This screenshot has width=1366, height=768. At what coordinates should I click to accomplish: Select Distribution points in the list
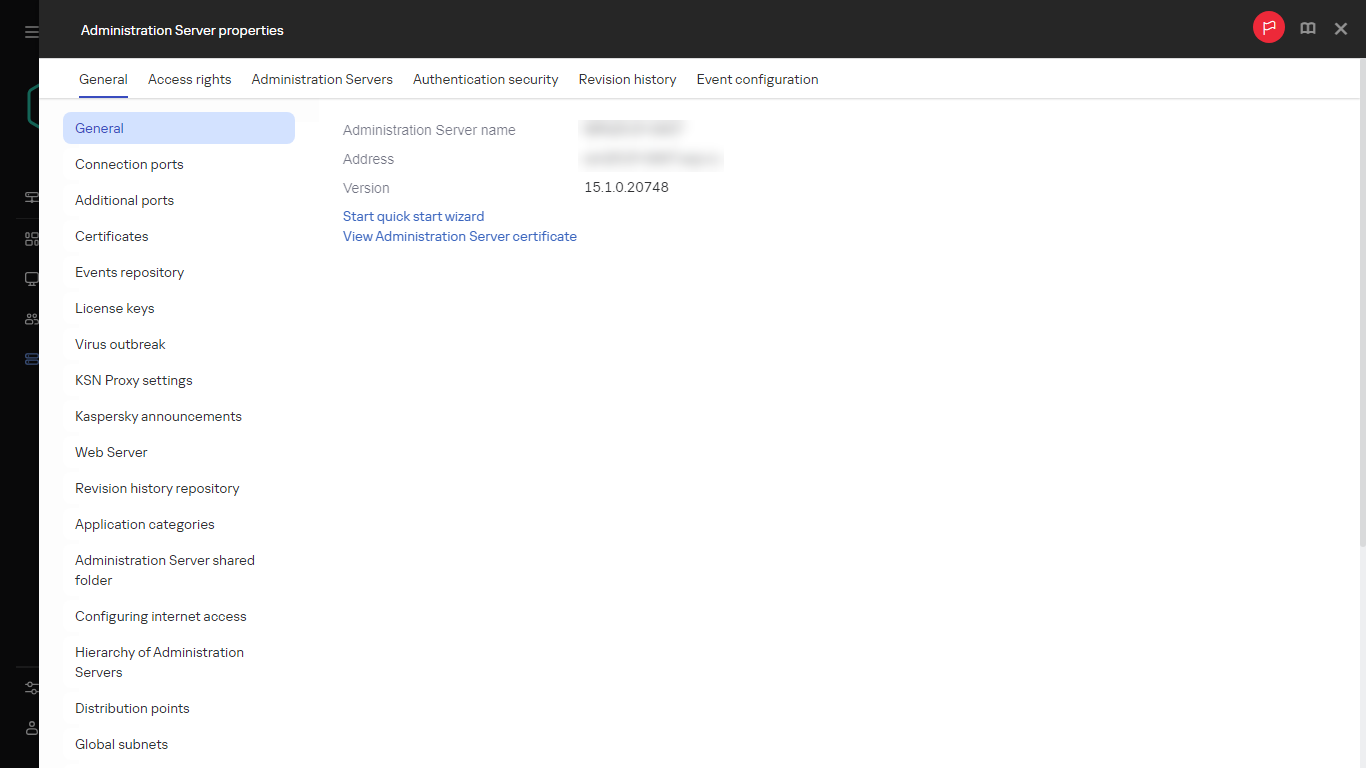pyautogui.click(x=132, y=708)
